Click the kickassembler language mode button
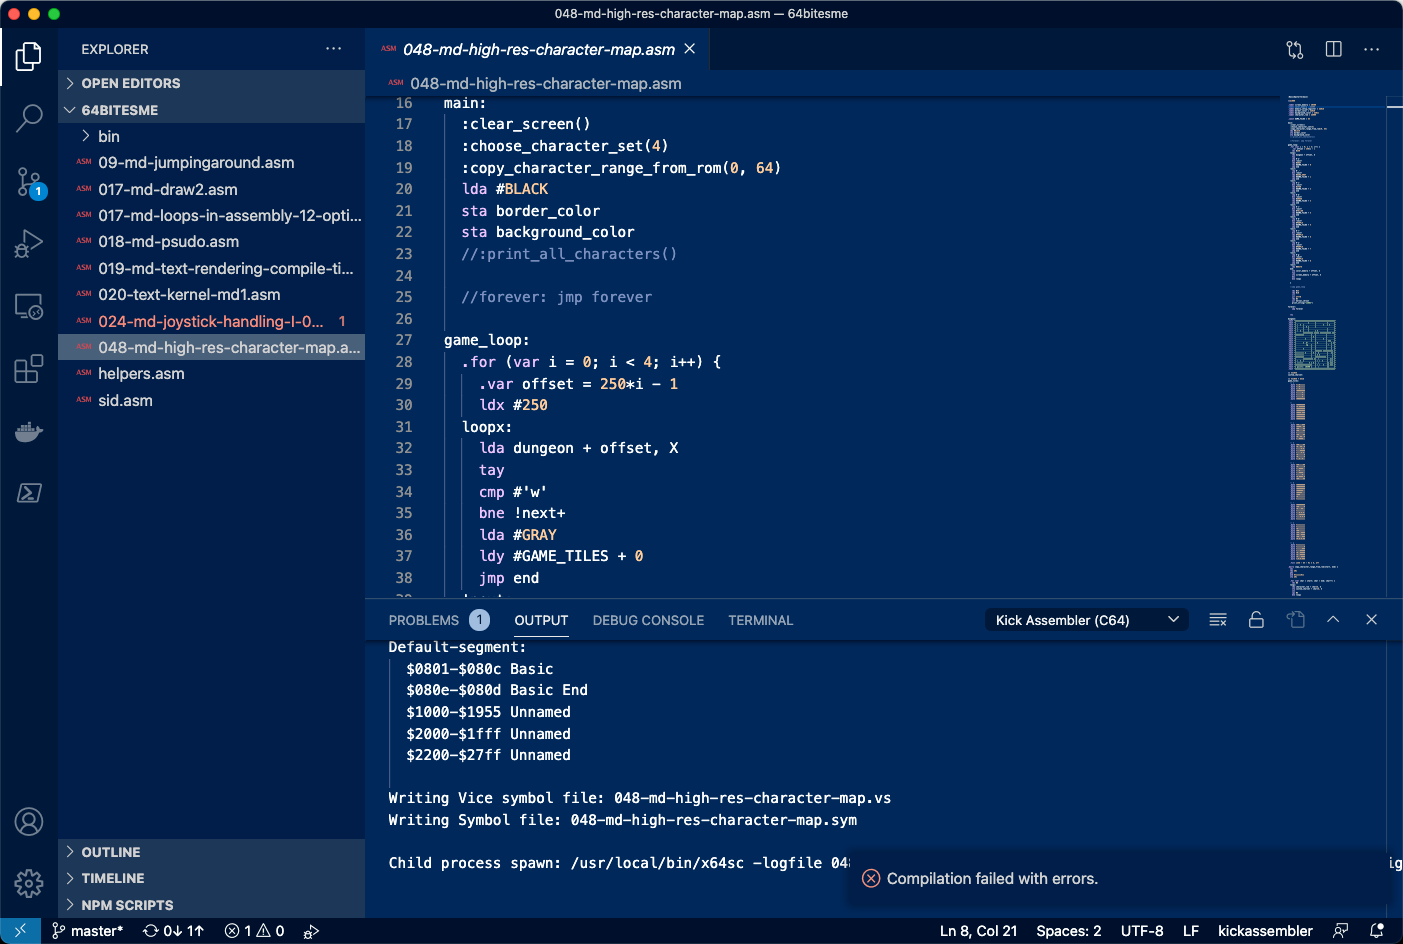Screen dimensions: 1403x944 click(x=1264, y=931)
